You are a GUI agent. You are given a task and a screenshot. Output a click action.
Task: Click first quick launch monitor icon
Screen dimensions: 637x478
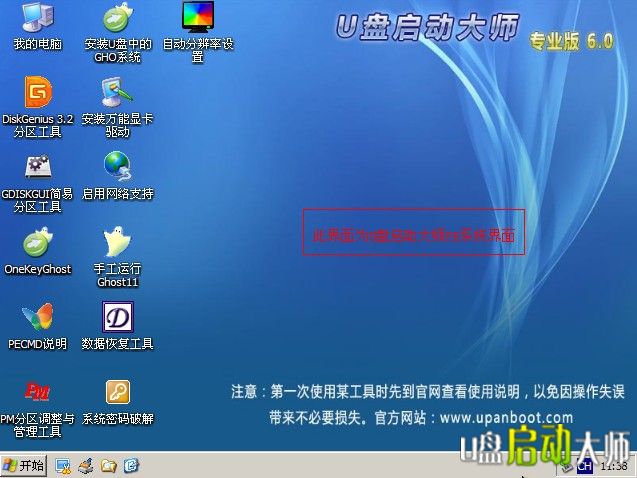(63, 466)
